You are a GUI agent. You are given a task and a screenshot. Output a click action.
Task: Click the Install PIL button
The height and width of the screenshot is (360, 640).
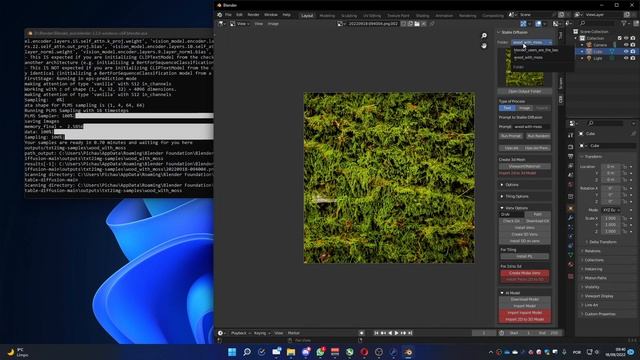(524, 256)
